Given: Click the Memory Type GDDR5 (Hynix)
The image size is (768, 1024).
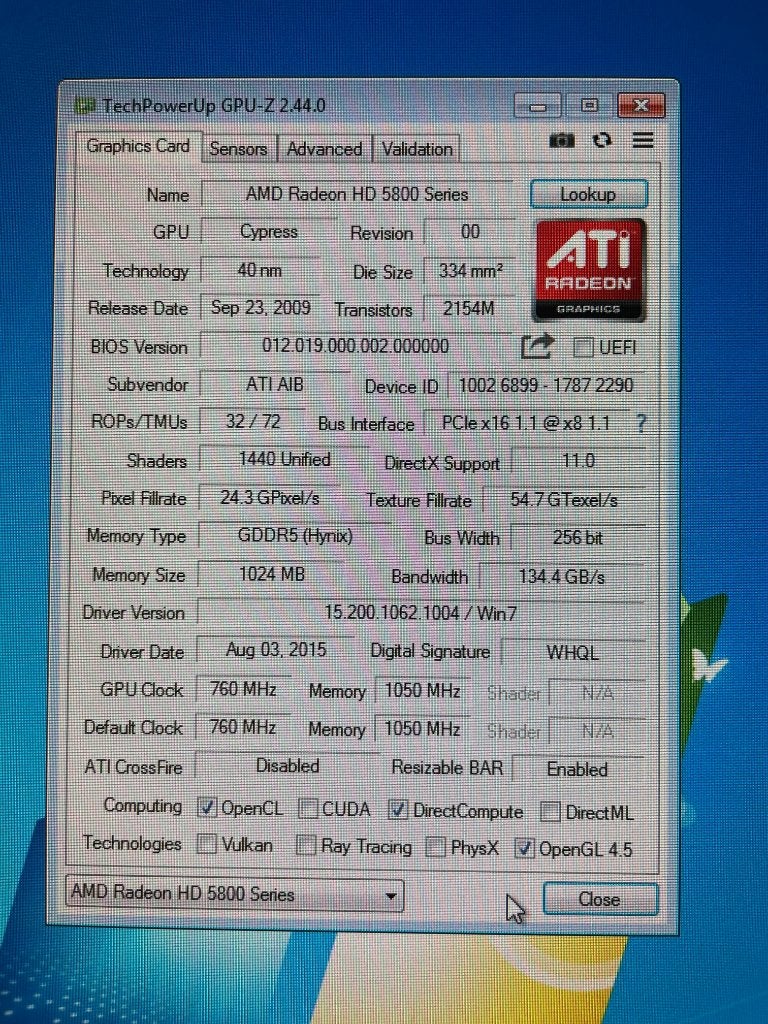Looking at the screenshot, I should pyautogui.click(x=295, y=536).
